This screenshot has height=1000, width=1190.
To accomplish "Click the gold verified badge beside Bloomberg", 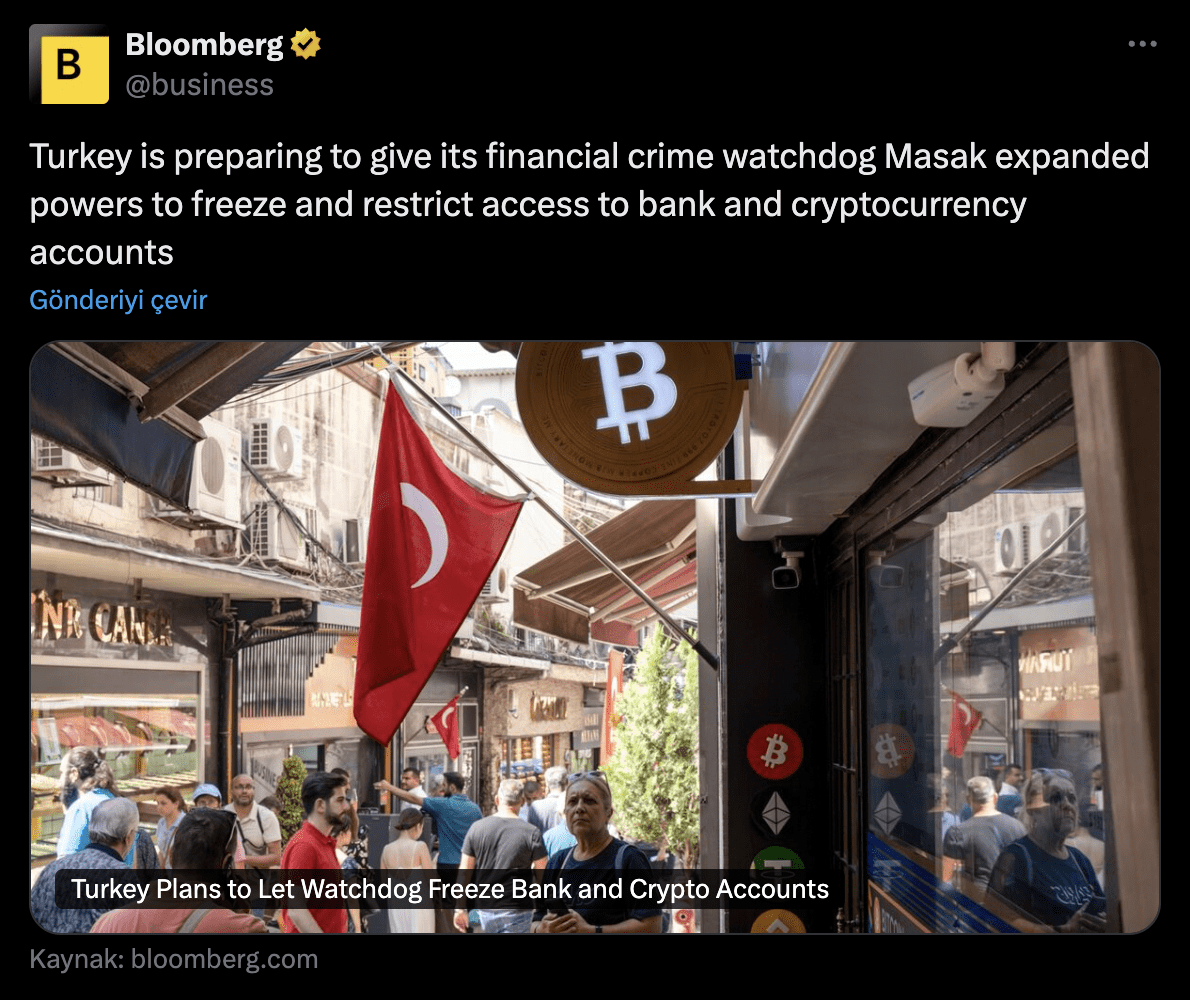I will pos(306,44).
